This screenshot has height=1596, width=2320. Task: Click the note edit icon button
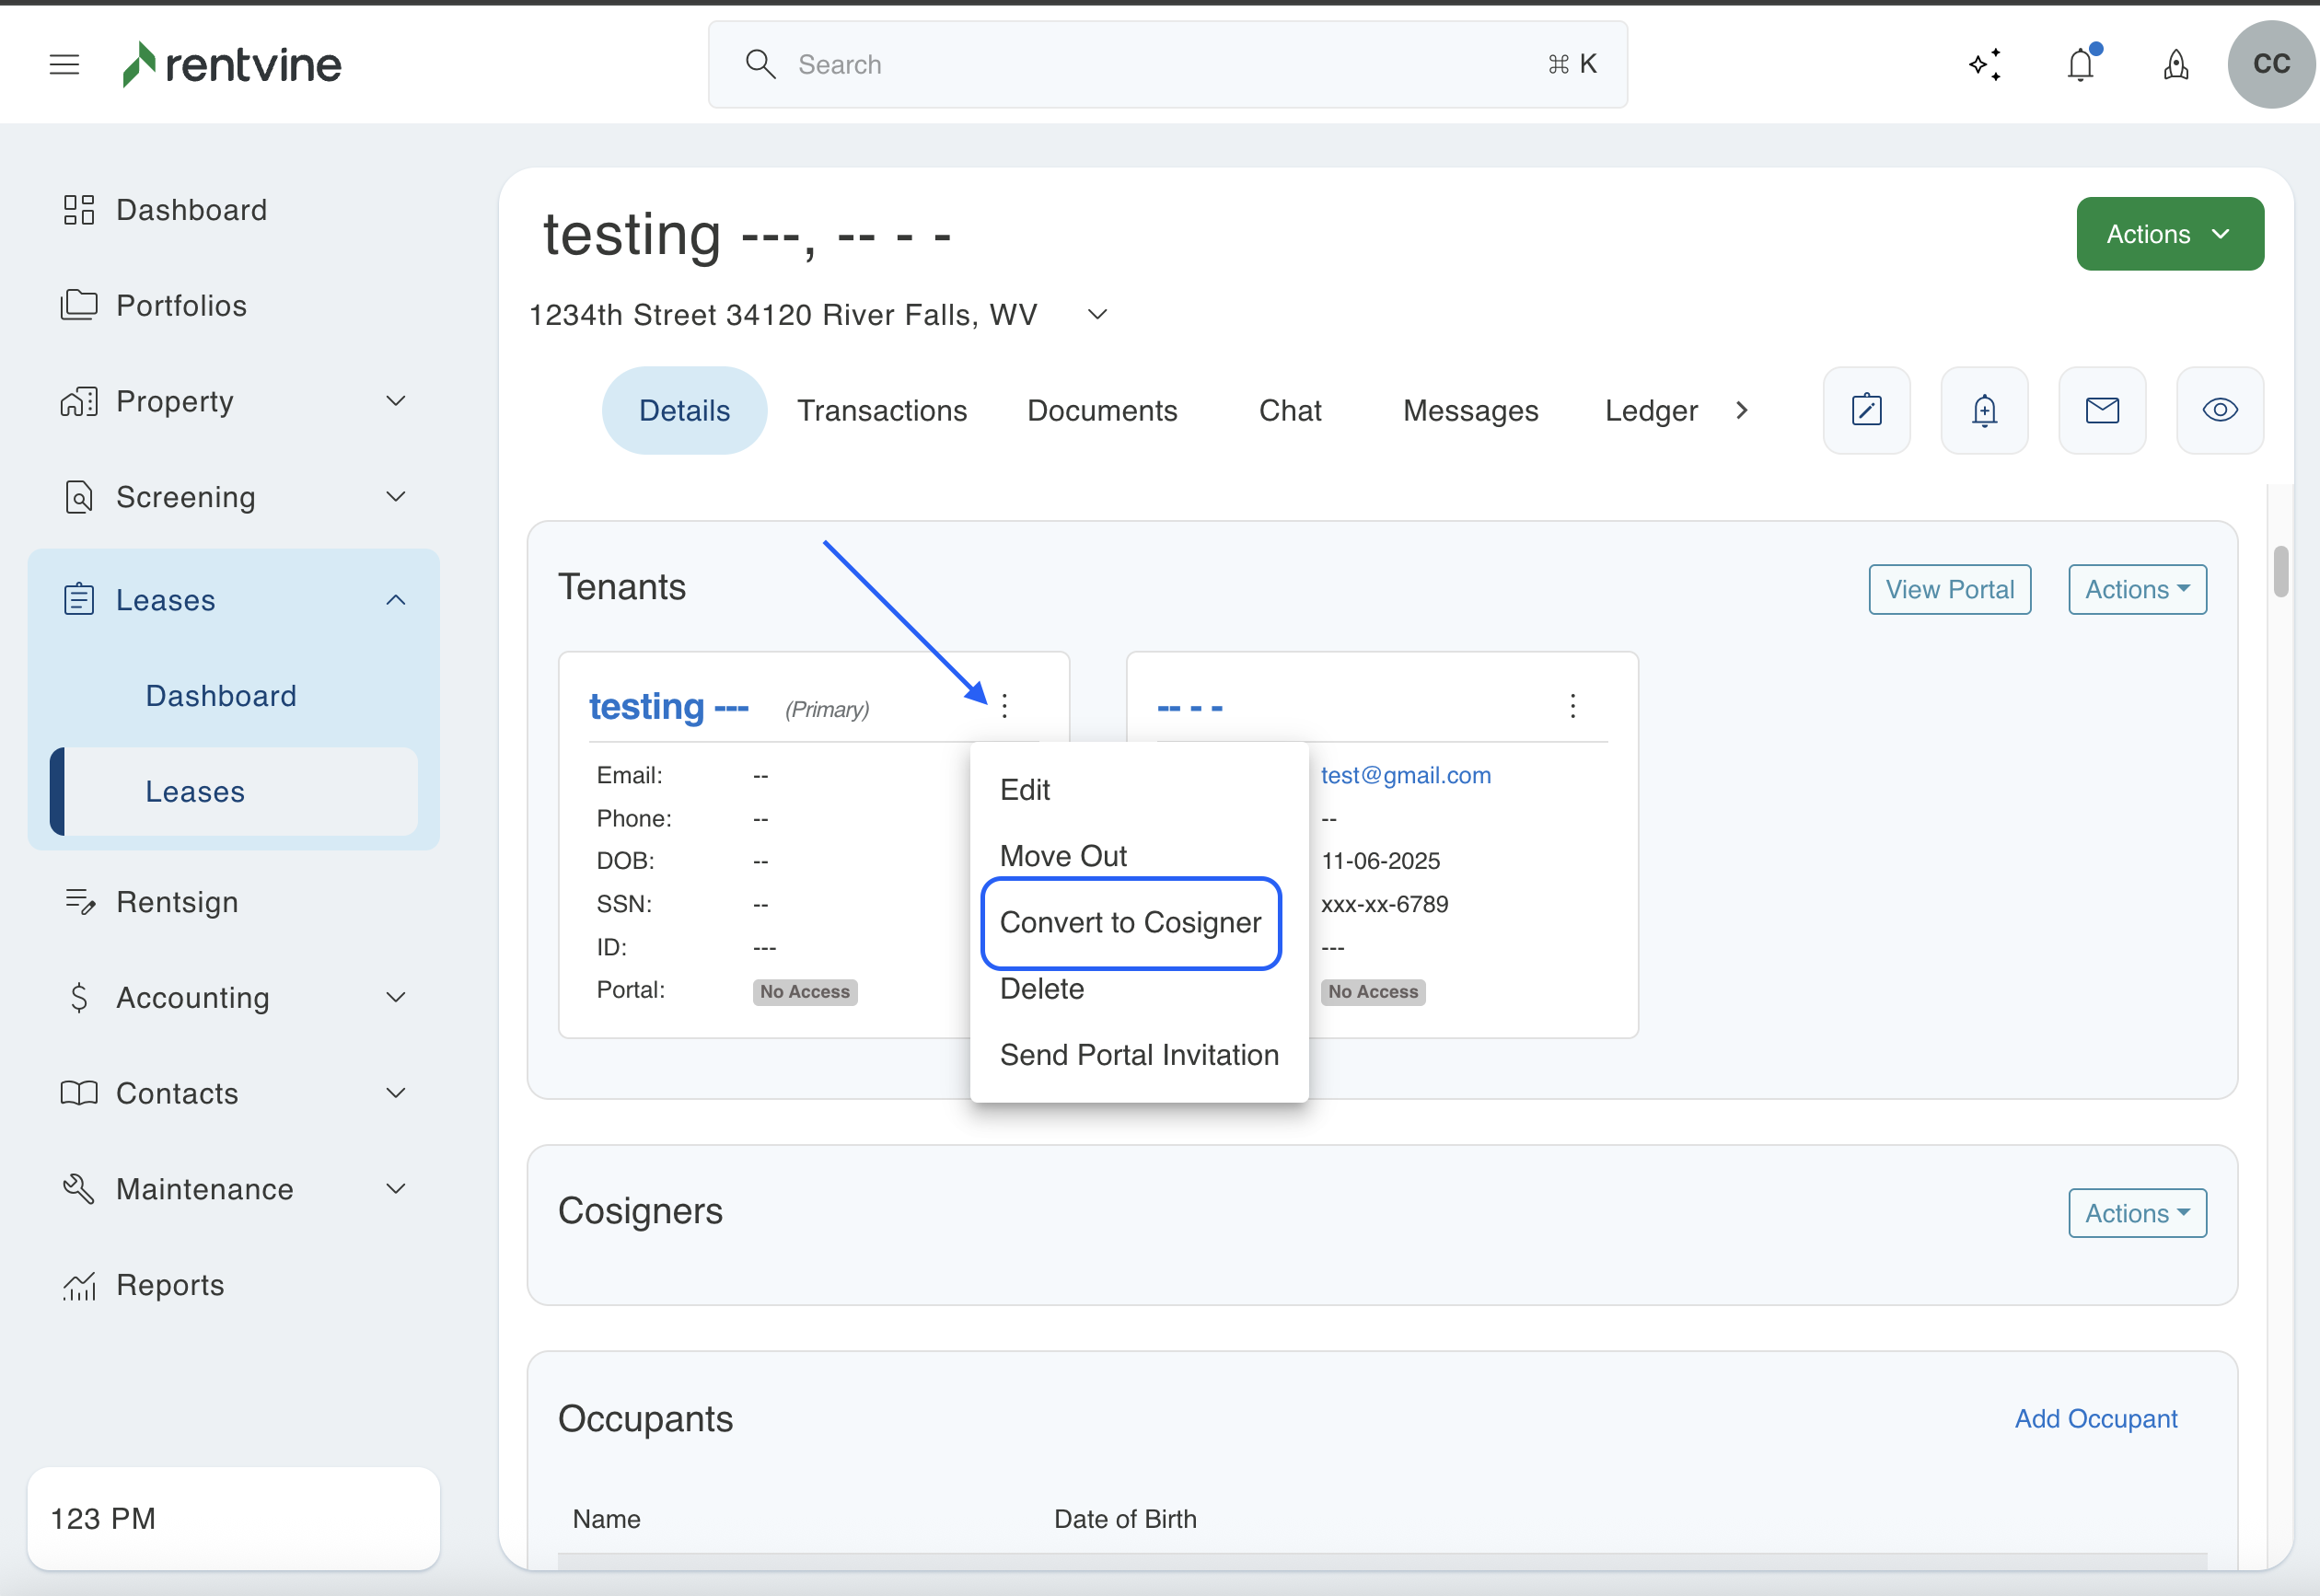pyautogui.click(x=1866, y=410)
